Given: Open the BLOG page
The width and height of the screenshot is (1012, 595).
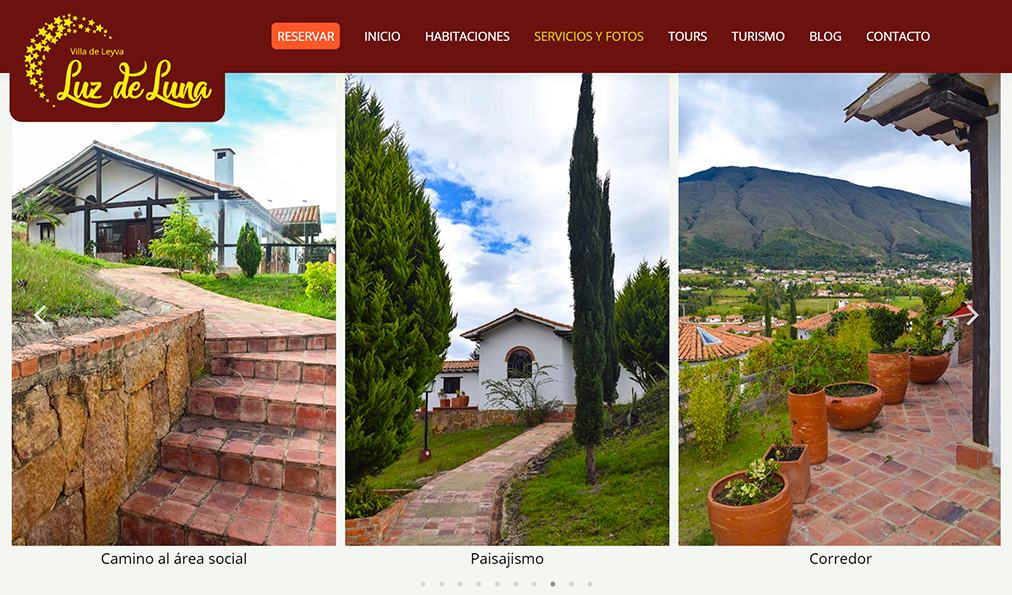Looking at the screenshot, I should pyautogui.click(x=825, y=37).
